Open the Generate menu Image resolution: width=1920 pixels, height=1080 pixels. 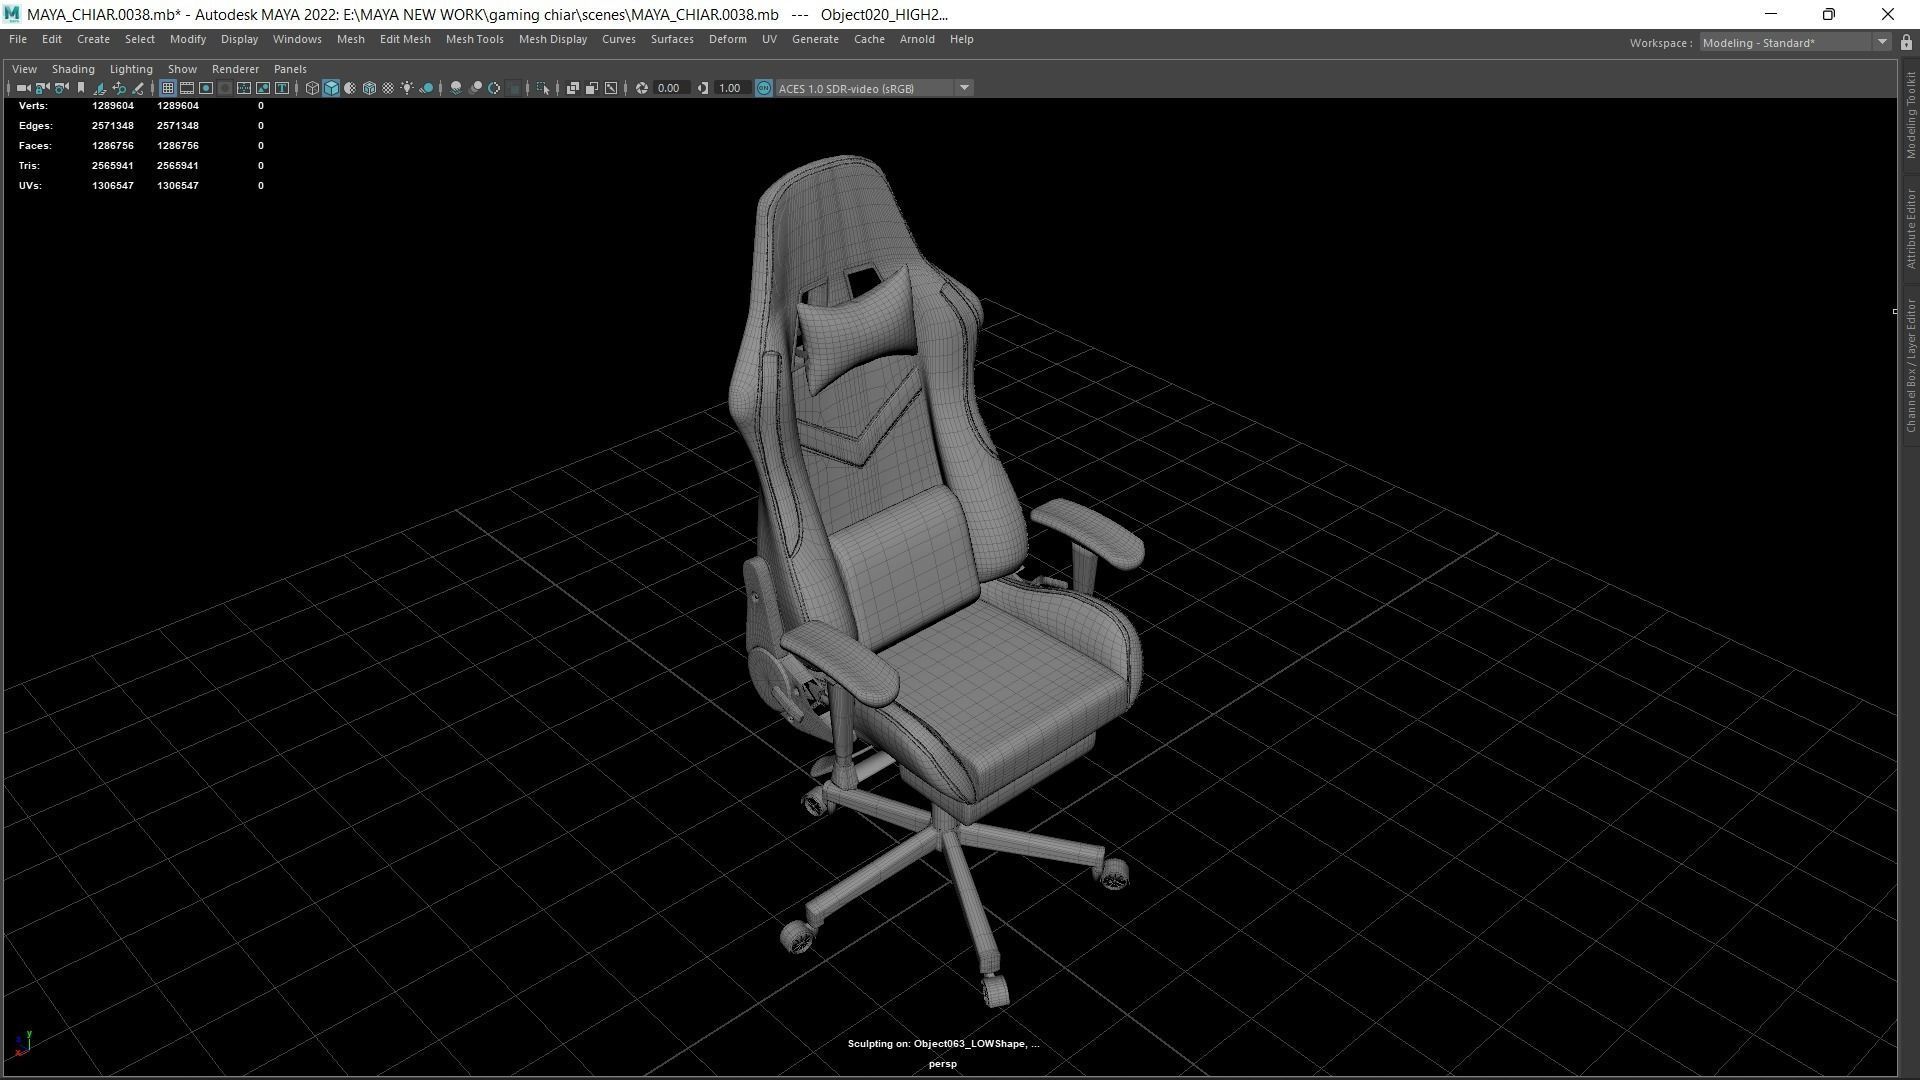point(815,39)
